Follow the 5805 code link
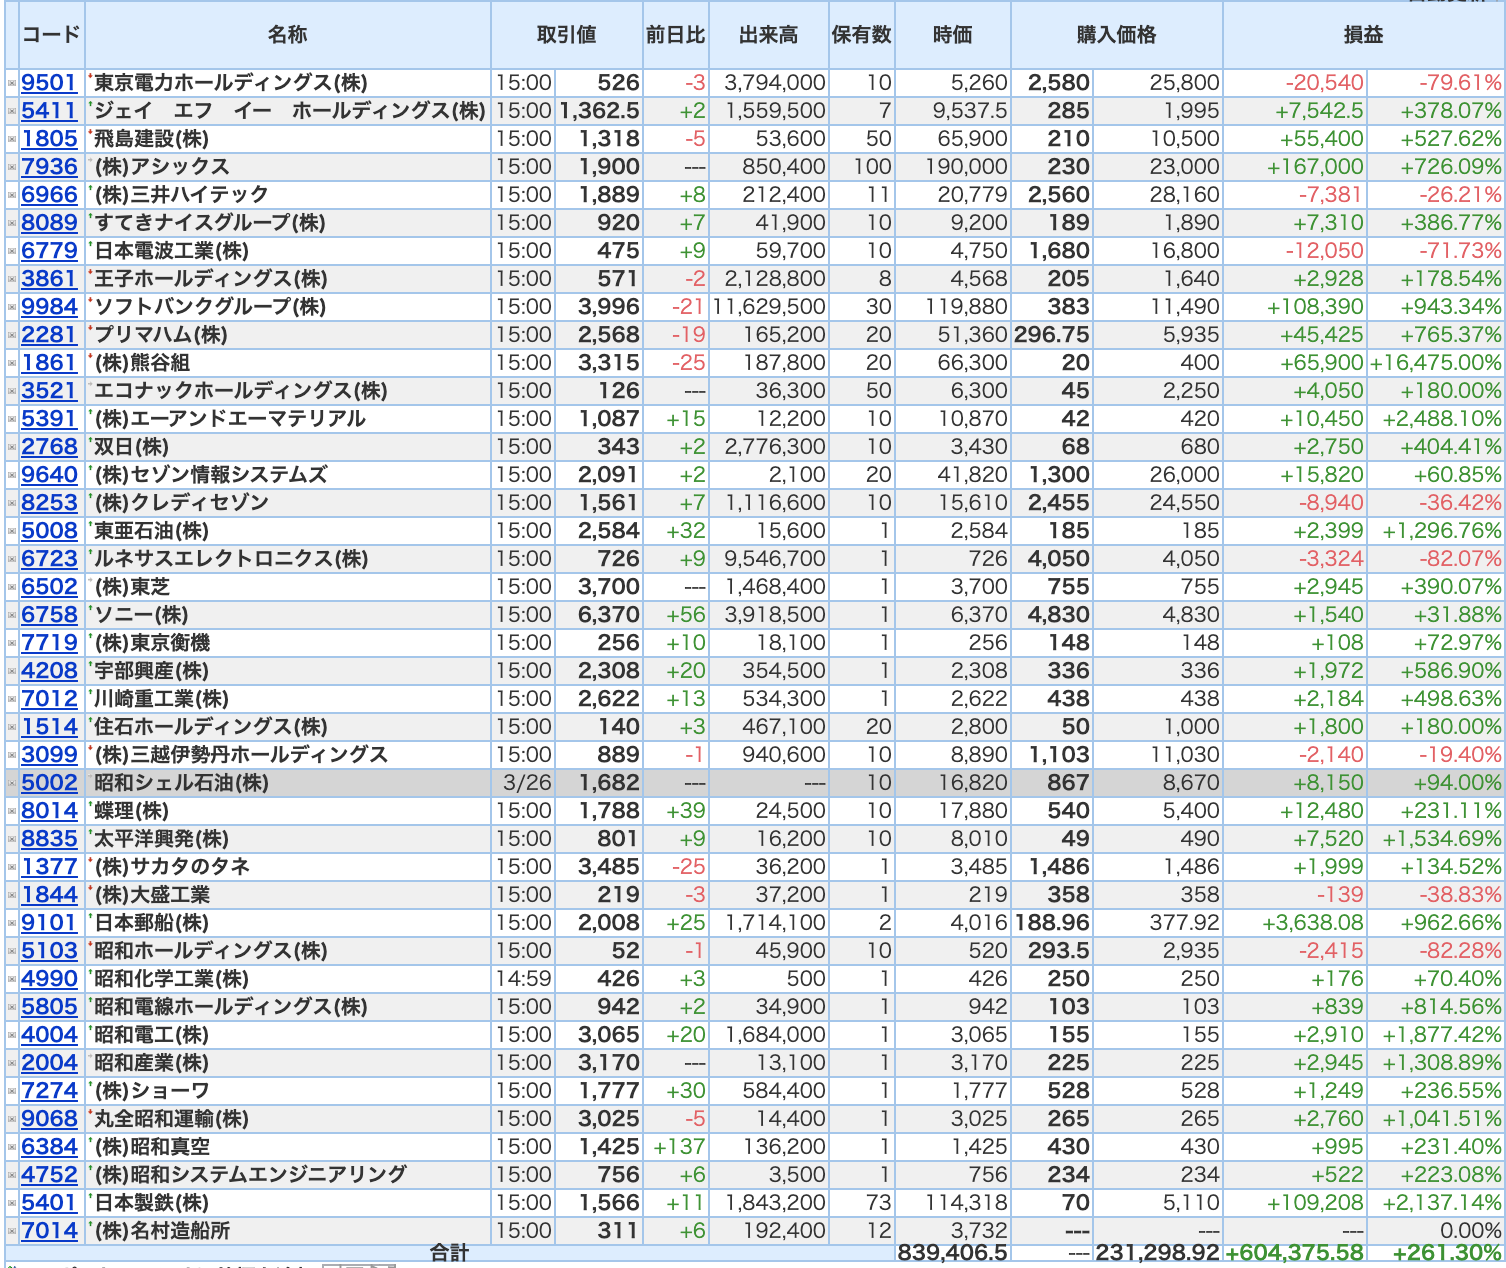 (49, 1007)
